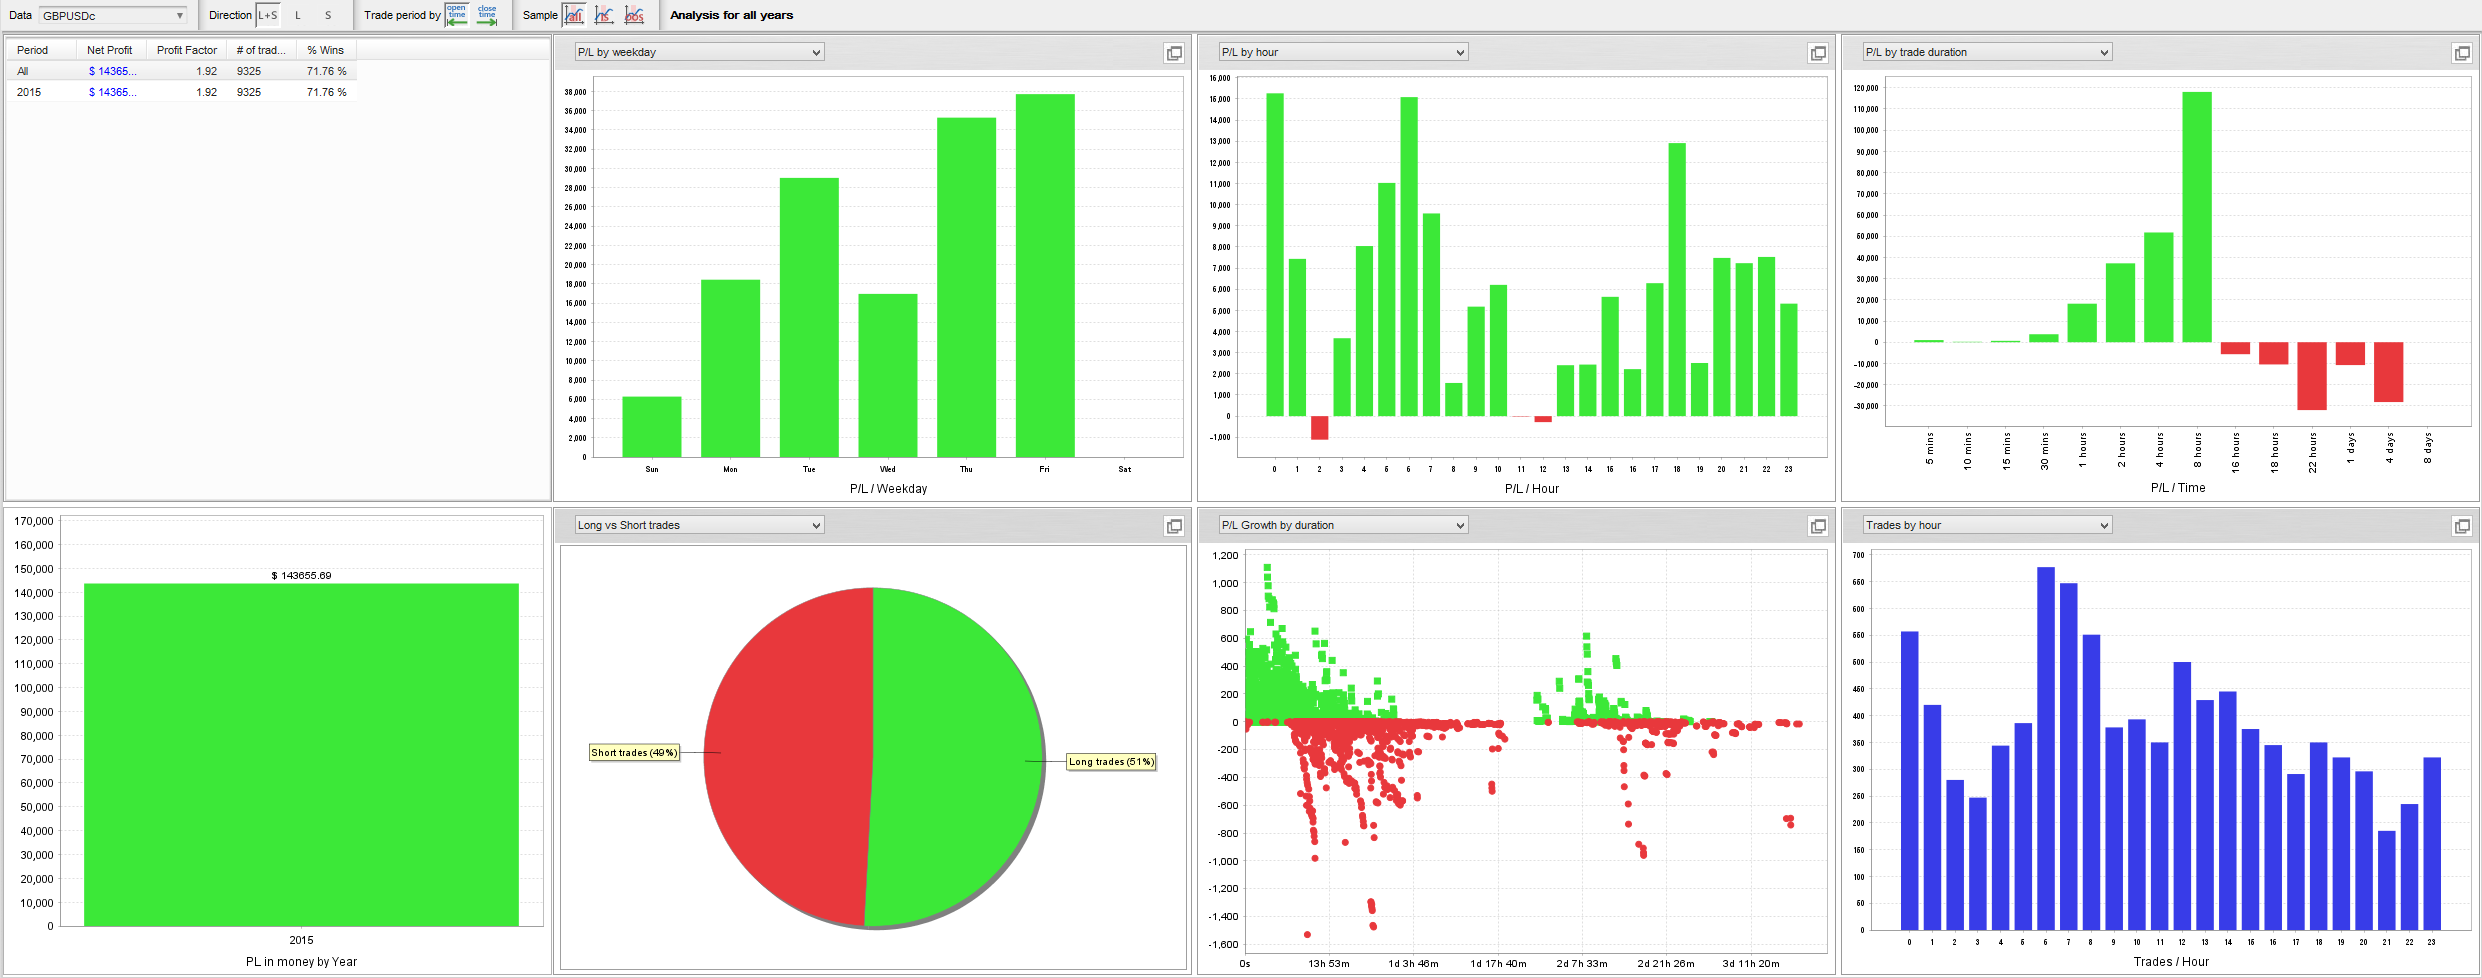Select L+S direction toggle

(x=268, y=15)
